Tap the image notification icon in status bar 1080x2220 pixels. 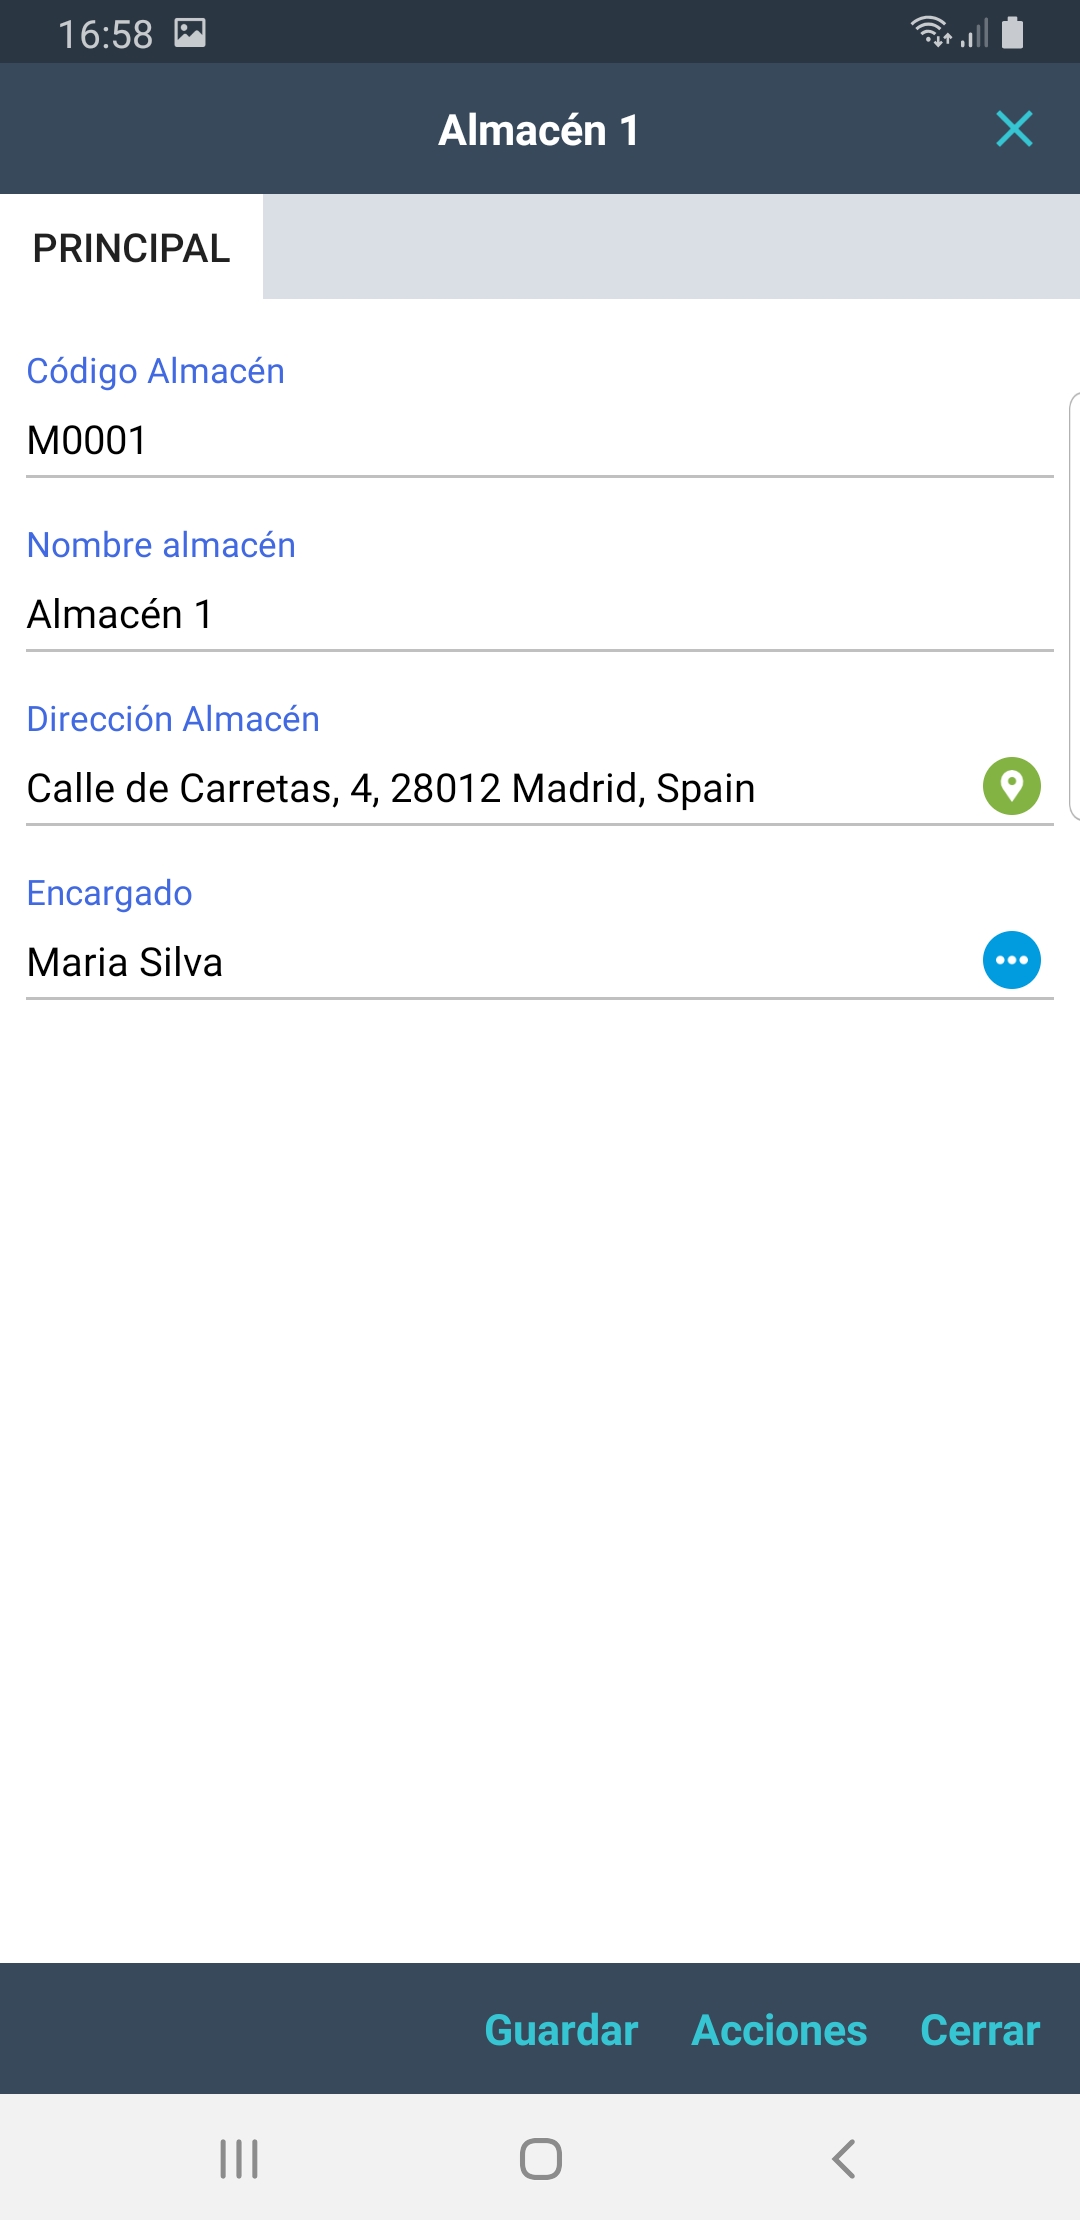pos(190,33)
